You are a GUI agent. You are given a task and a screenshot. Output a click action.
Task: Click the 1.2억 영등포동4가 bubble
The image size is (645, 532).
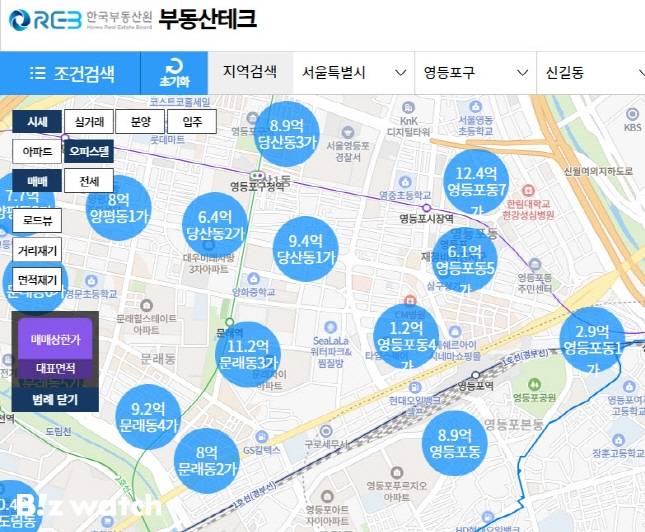pyautogui.click(x=406, y=337)
